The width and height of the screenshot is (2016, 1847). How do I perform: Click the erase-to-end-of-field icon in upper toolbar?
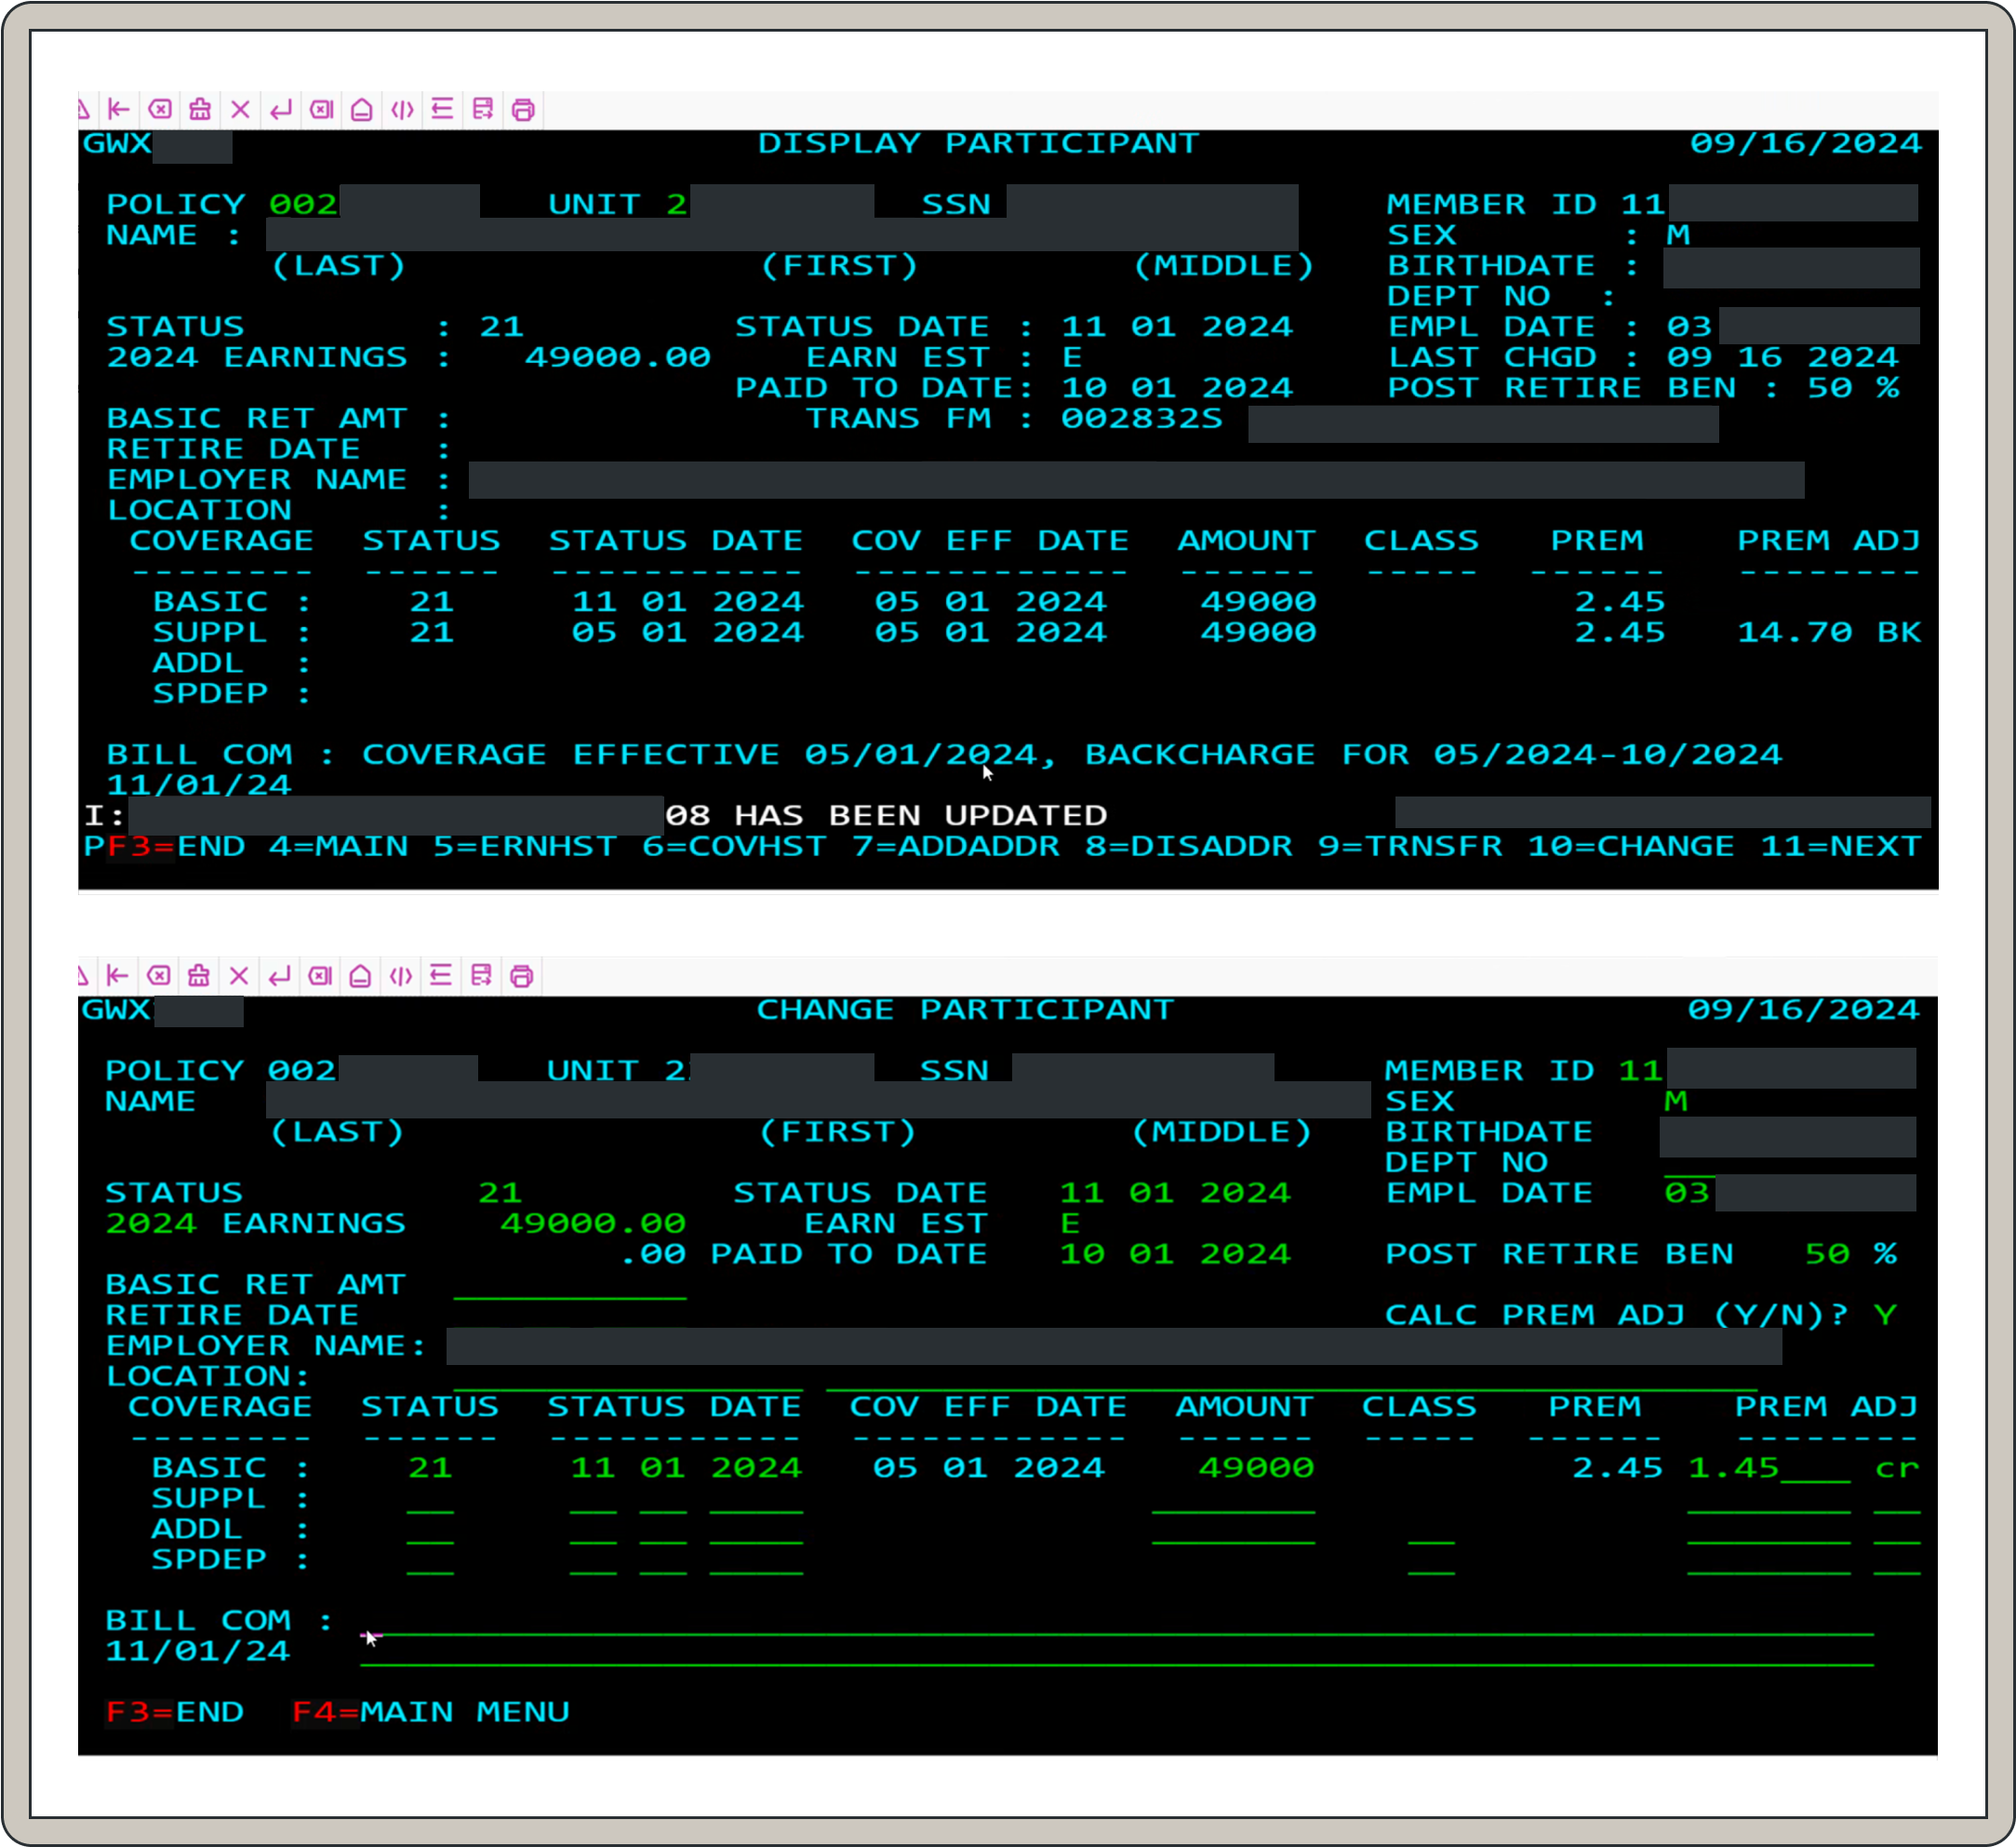point(321,110)
